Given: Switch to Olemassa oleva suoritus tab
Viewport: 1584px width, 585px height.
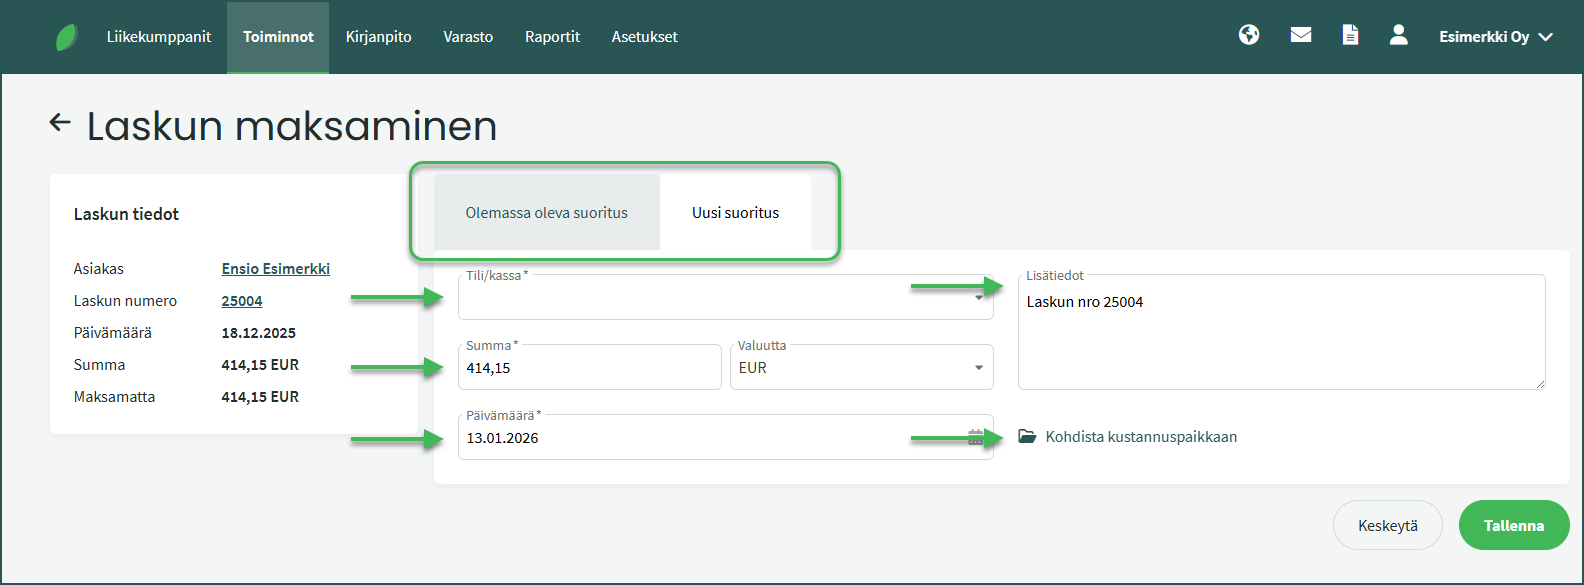Looking at the screenshot, I should coord(546,213).
